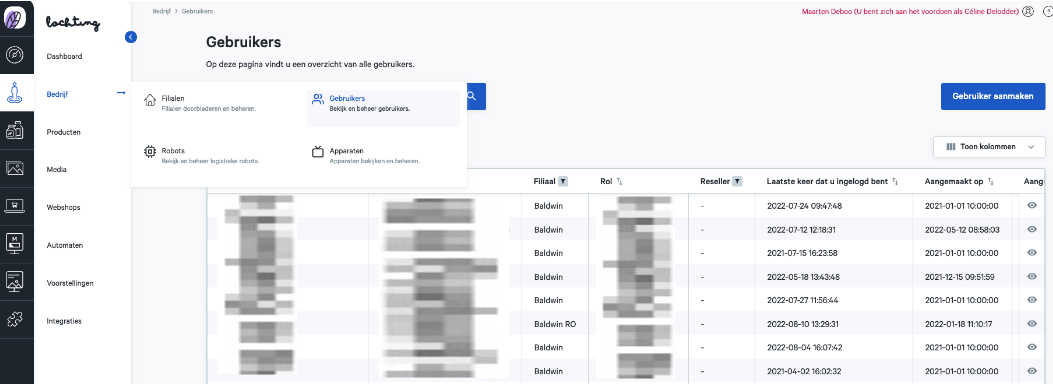Click the Integraties puzzle piece icon

(x=15, y=320)
